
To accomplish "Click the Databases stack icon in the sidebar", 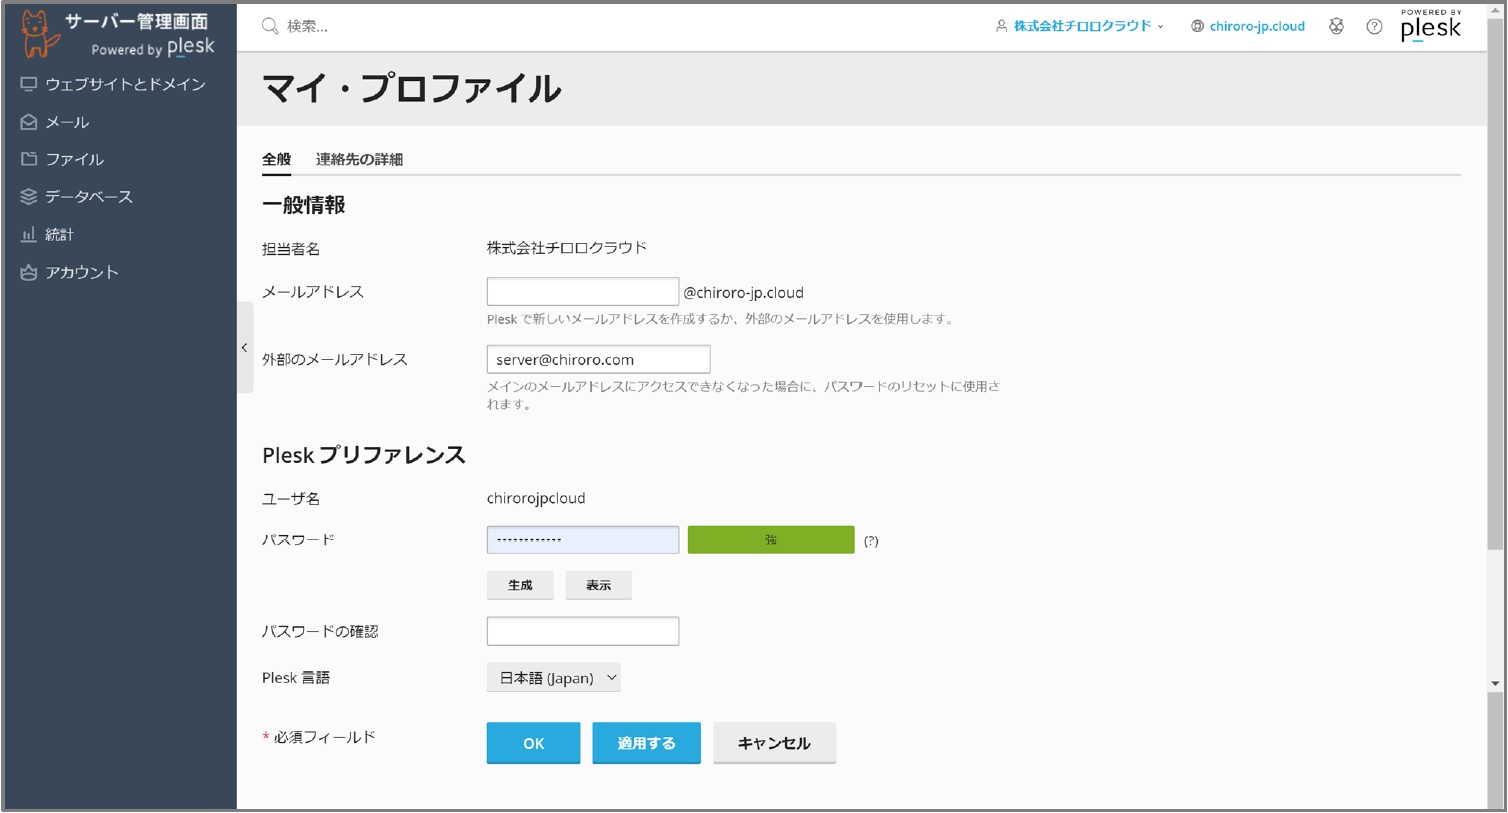I will 29,197.
